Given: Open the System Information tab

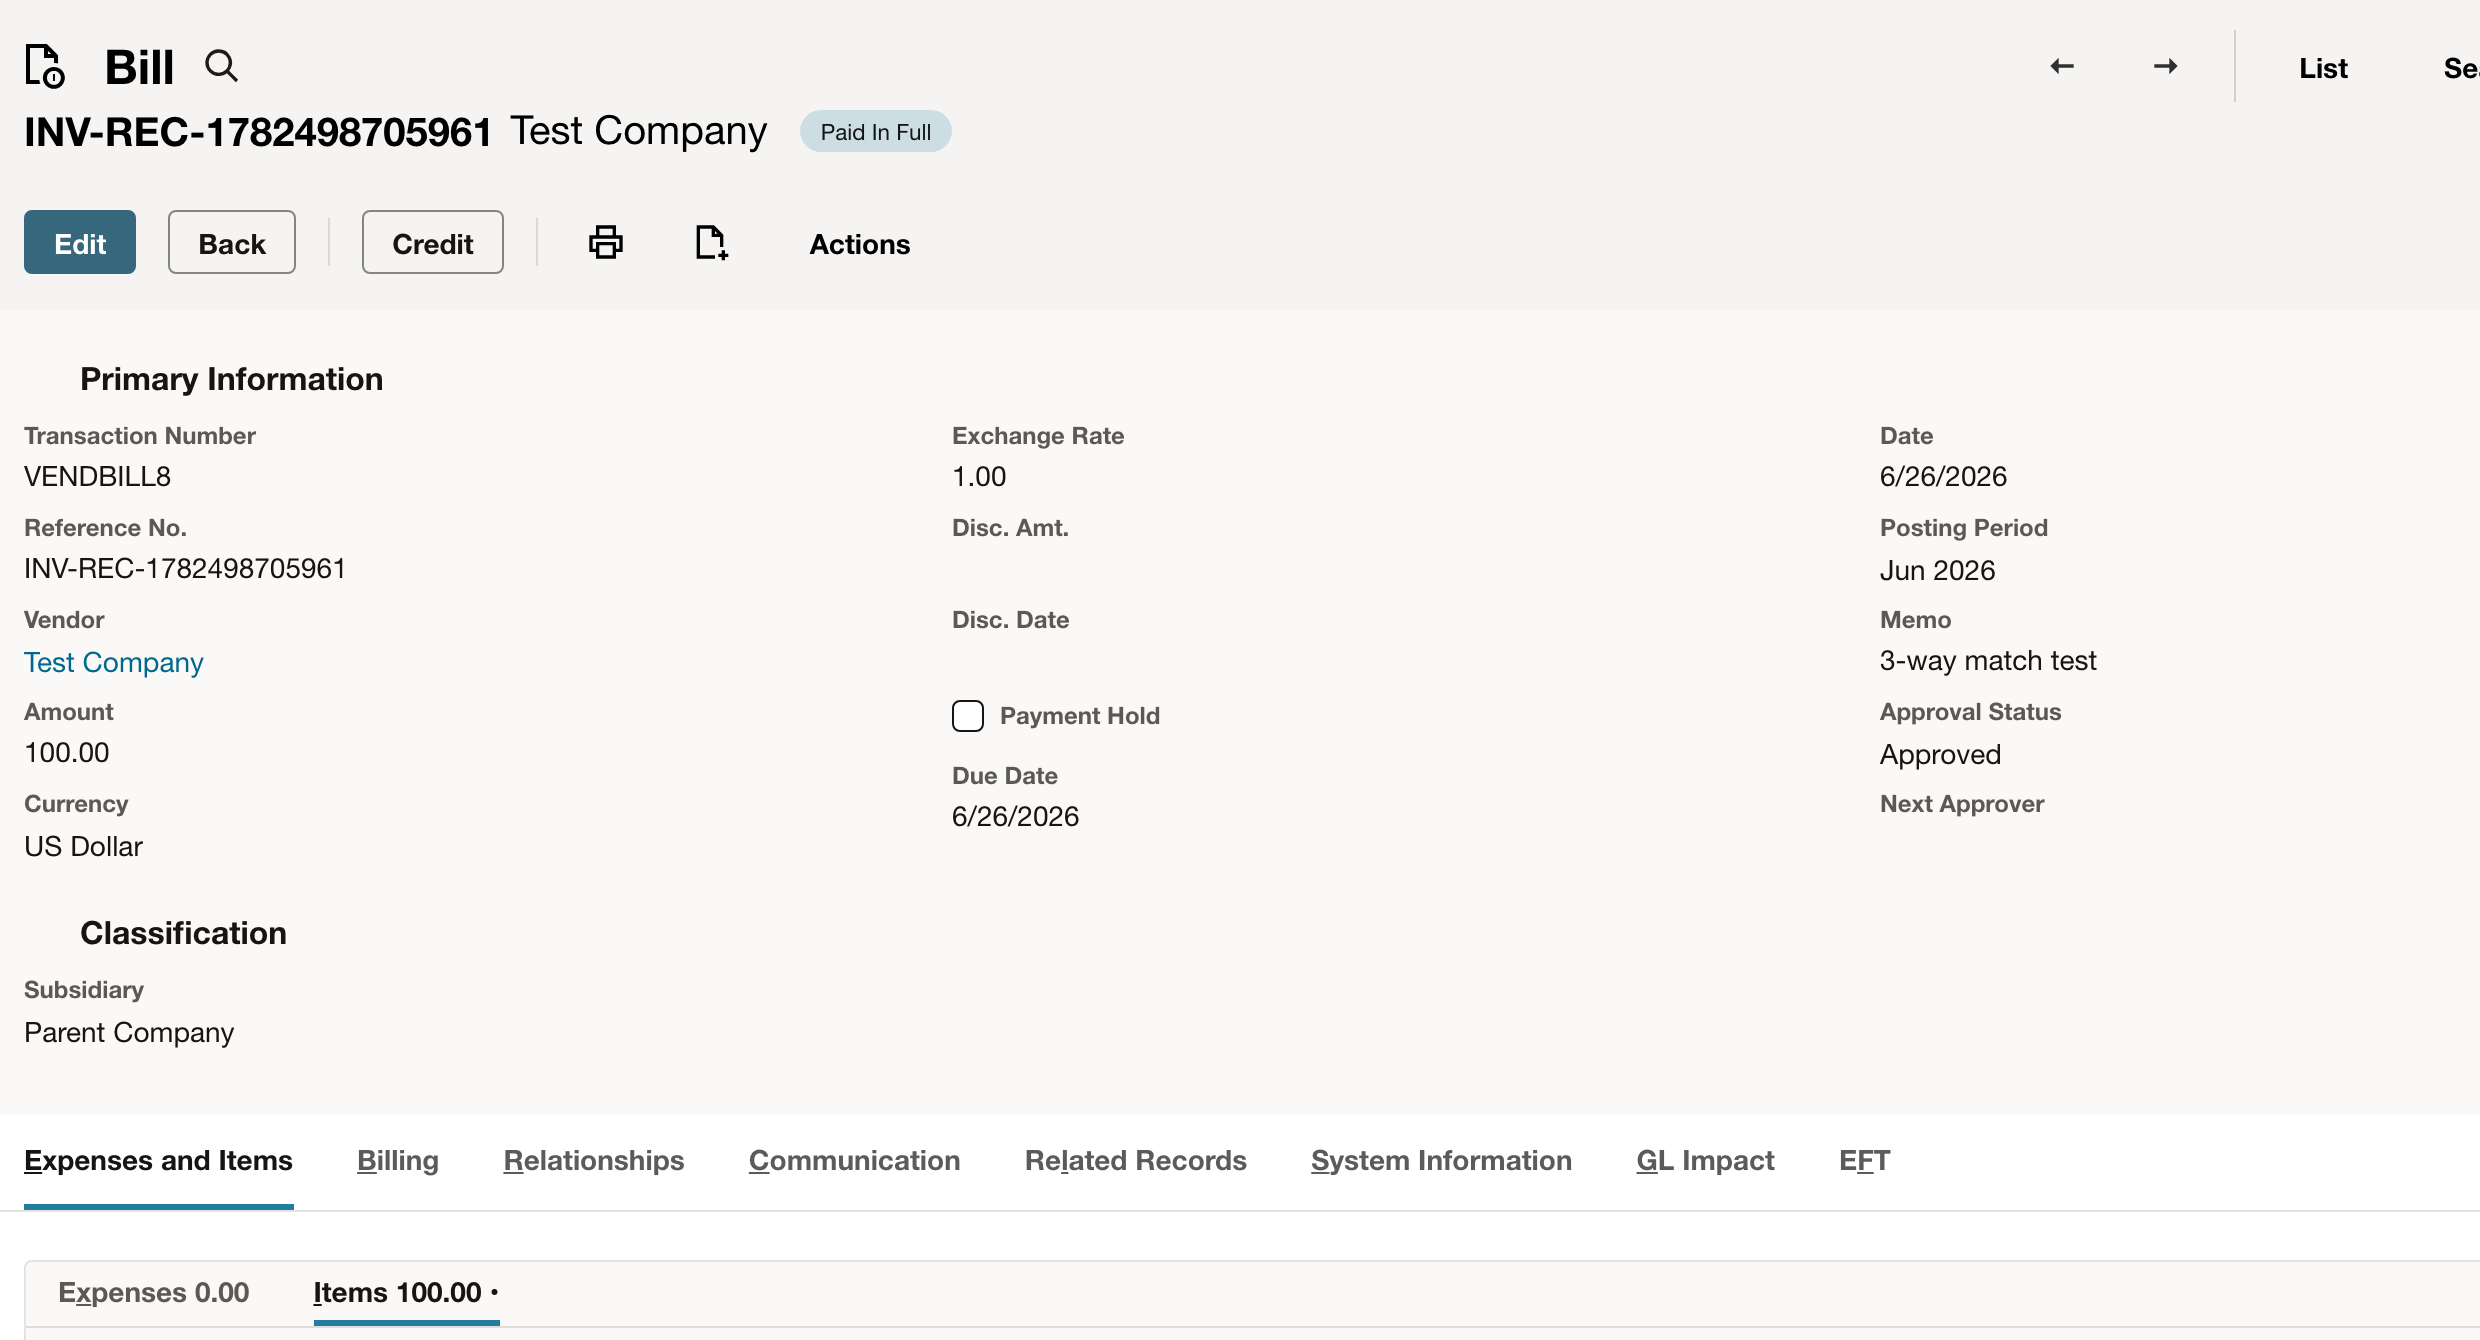Looking at the screenshot, I should click(x=1442, y=1160).
